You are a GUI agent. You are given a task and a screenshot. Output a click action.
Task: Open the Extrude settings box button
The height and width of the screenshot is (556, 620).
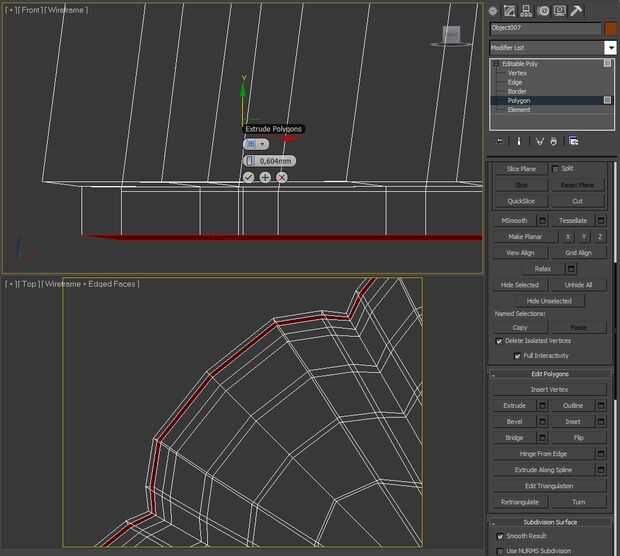click(542, 406)
